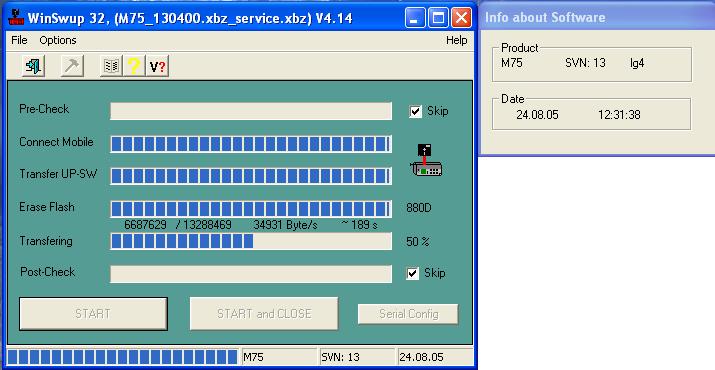Click the START button
This screenshot has height=370, width=715.
[x=93, y=314]
